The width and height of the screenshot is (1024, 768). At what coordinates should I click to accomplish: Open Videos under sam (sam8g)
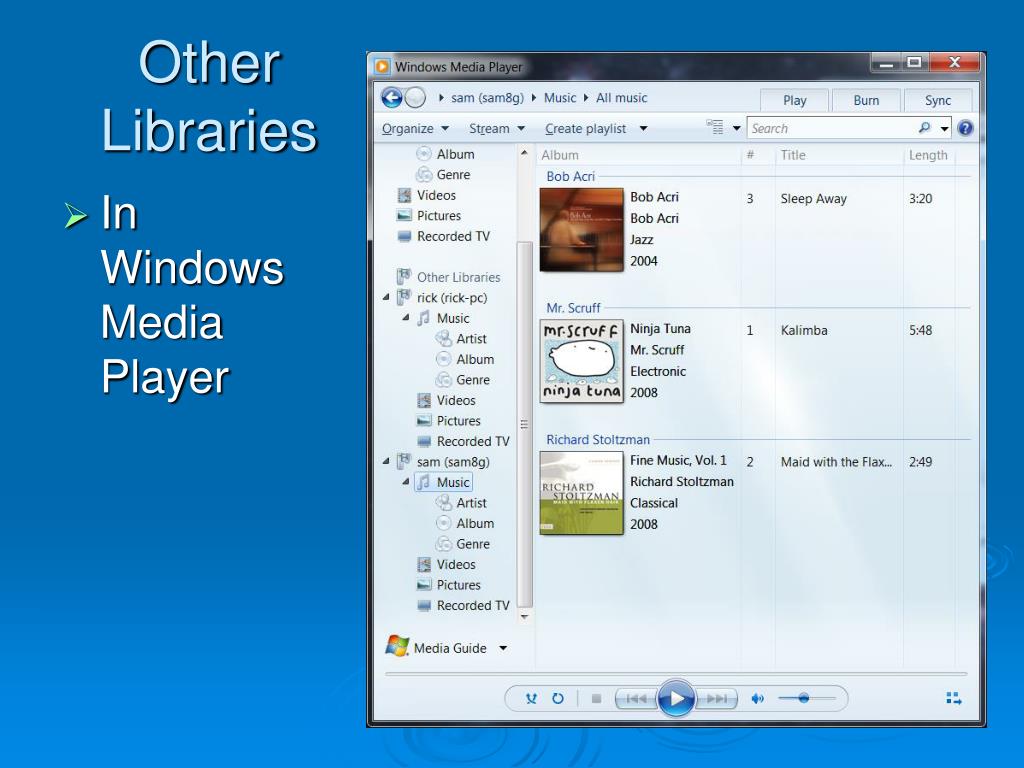(446, 564)
